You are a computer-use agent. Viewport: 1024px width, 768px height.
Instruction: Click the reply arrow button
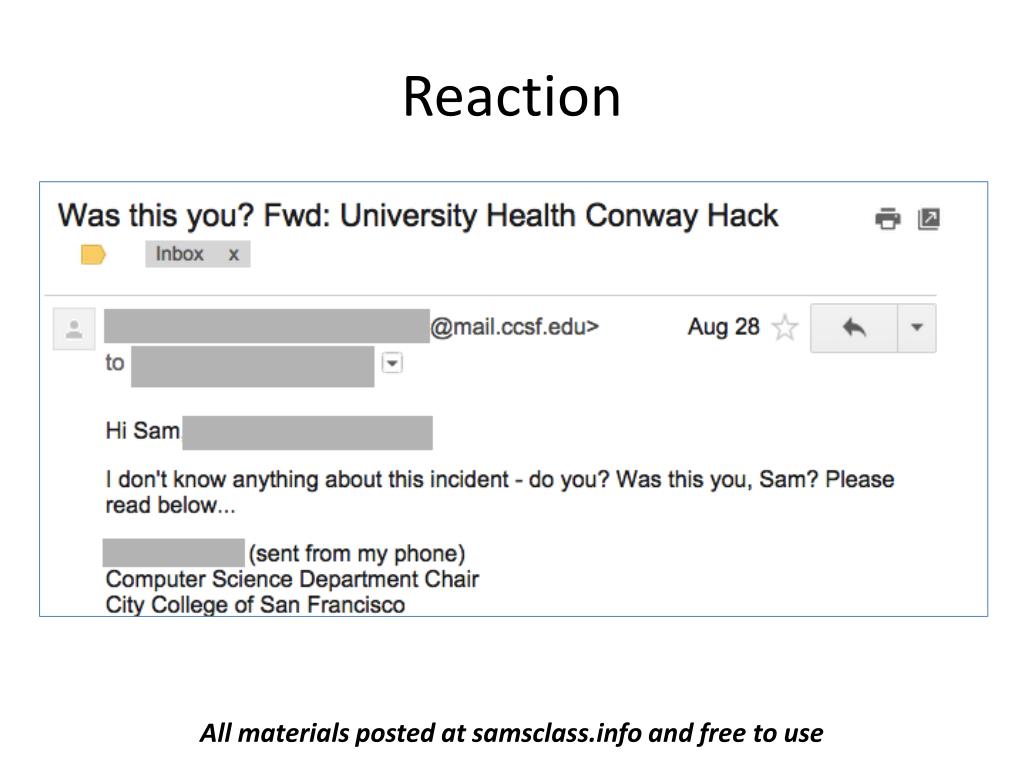[854, 328]
